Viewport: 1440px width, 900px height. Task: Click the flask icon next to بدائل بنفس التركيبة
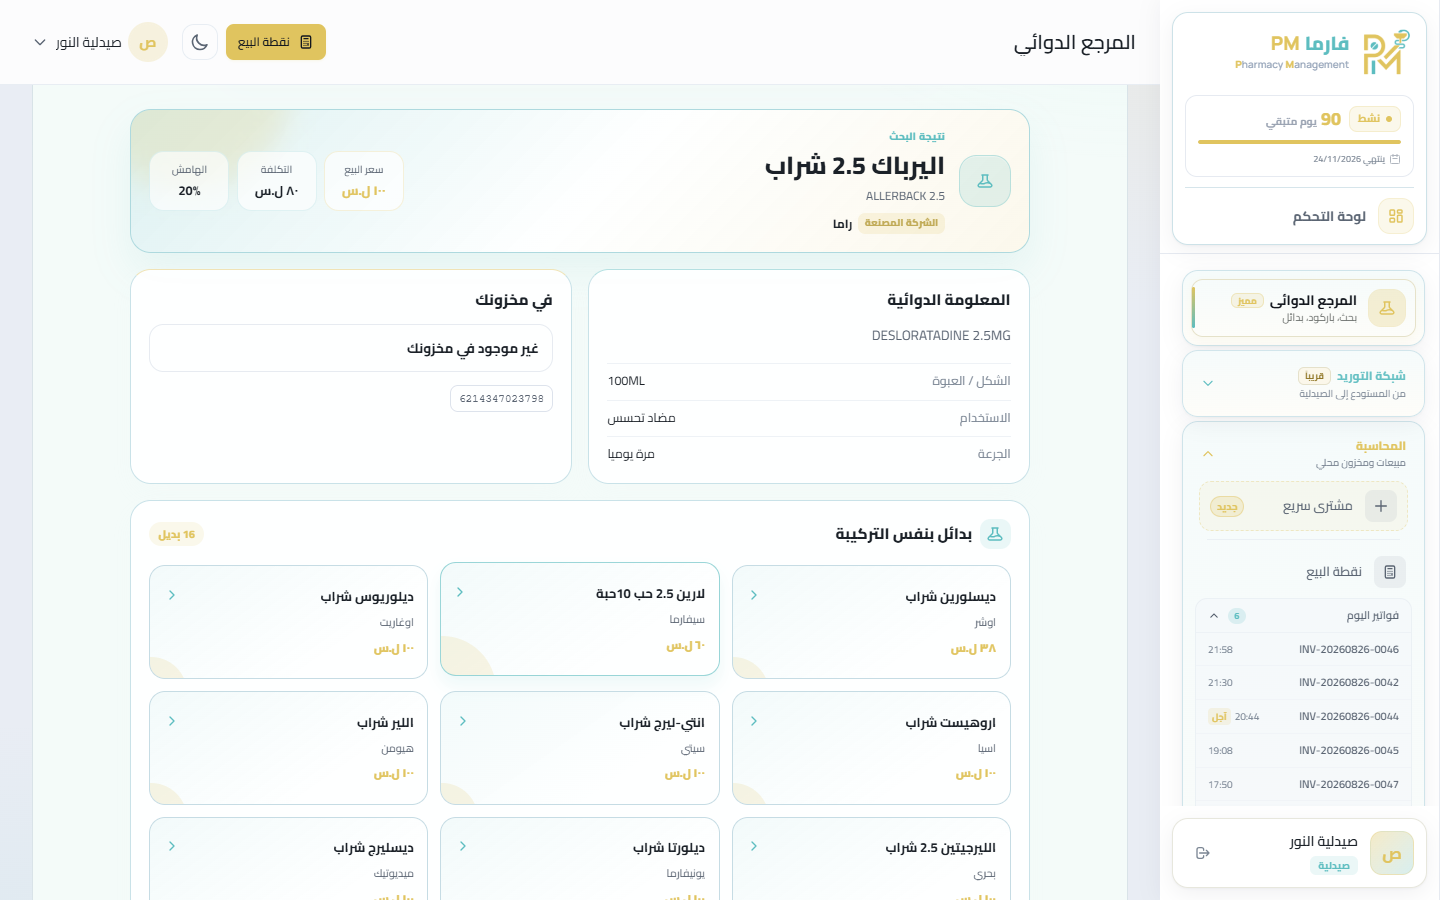[x=995, y=534]
